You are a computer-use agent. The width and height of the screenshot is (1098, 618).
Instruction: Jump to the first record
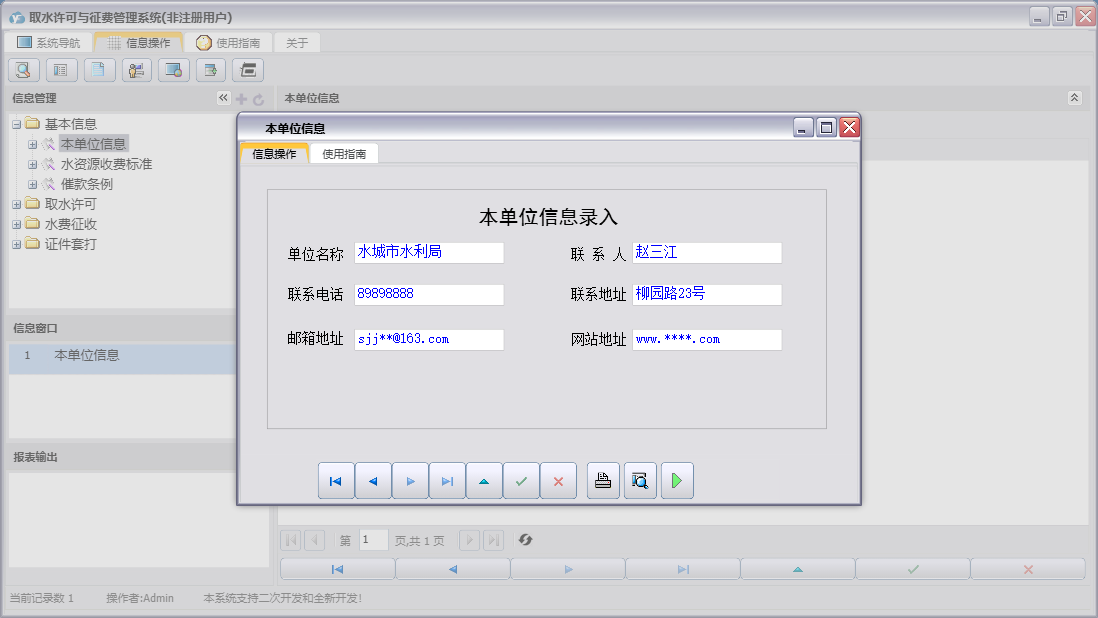pos(336,481)
